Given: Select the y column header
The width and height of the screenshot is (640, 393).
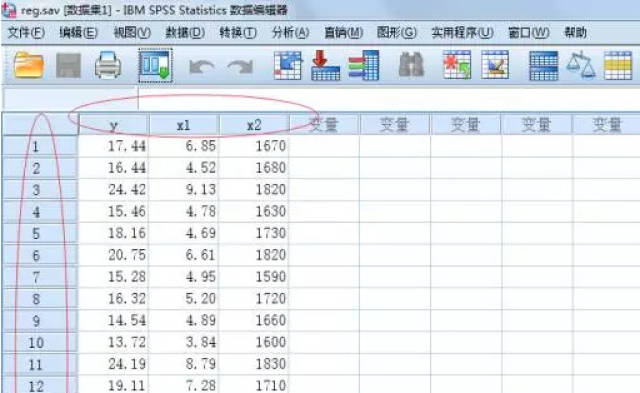Looking at the screenshot, I should [113, 125].
